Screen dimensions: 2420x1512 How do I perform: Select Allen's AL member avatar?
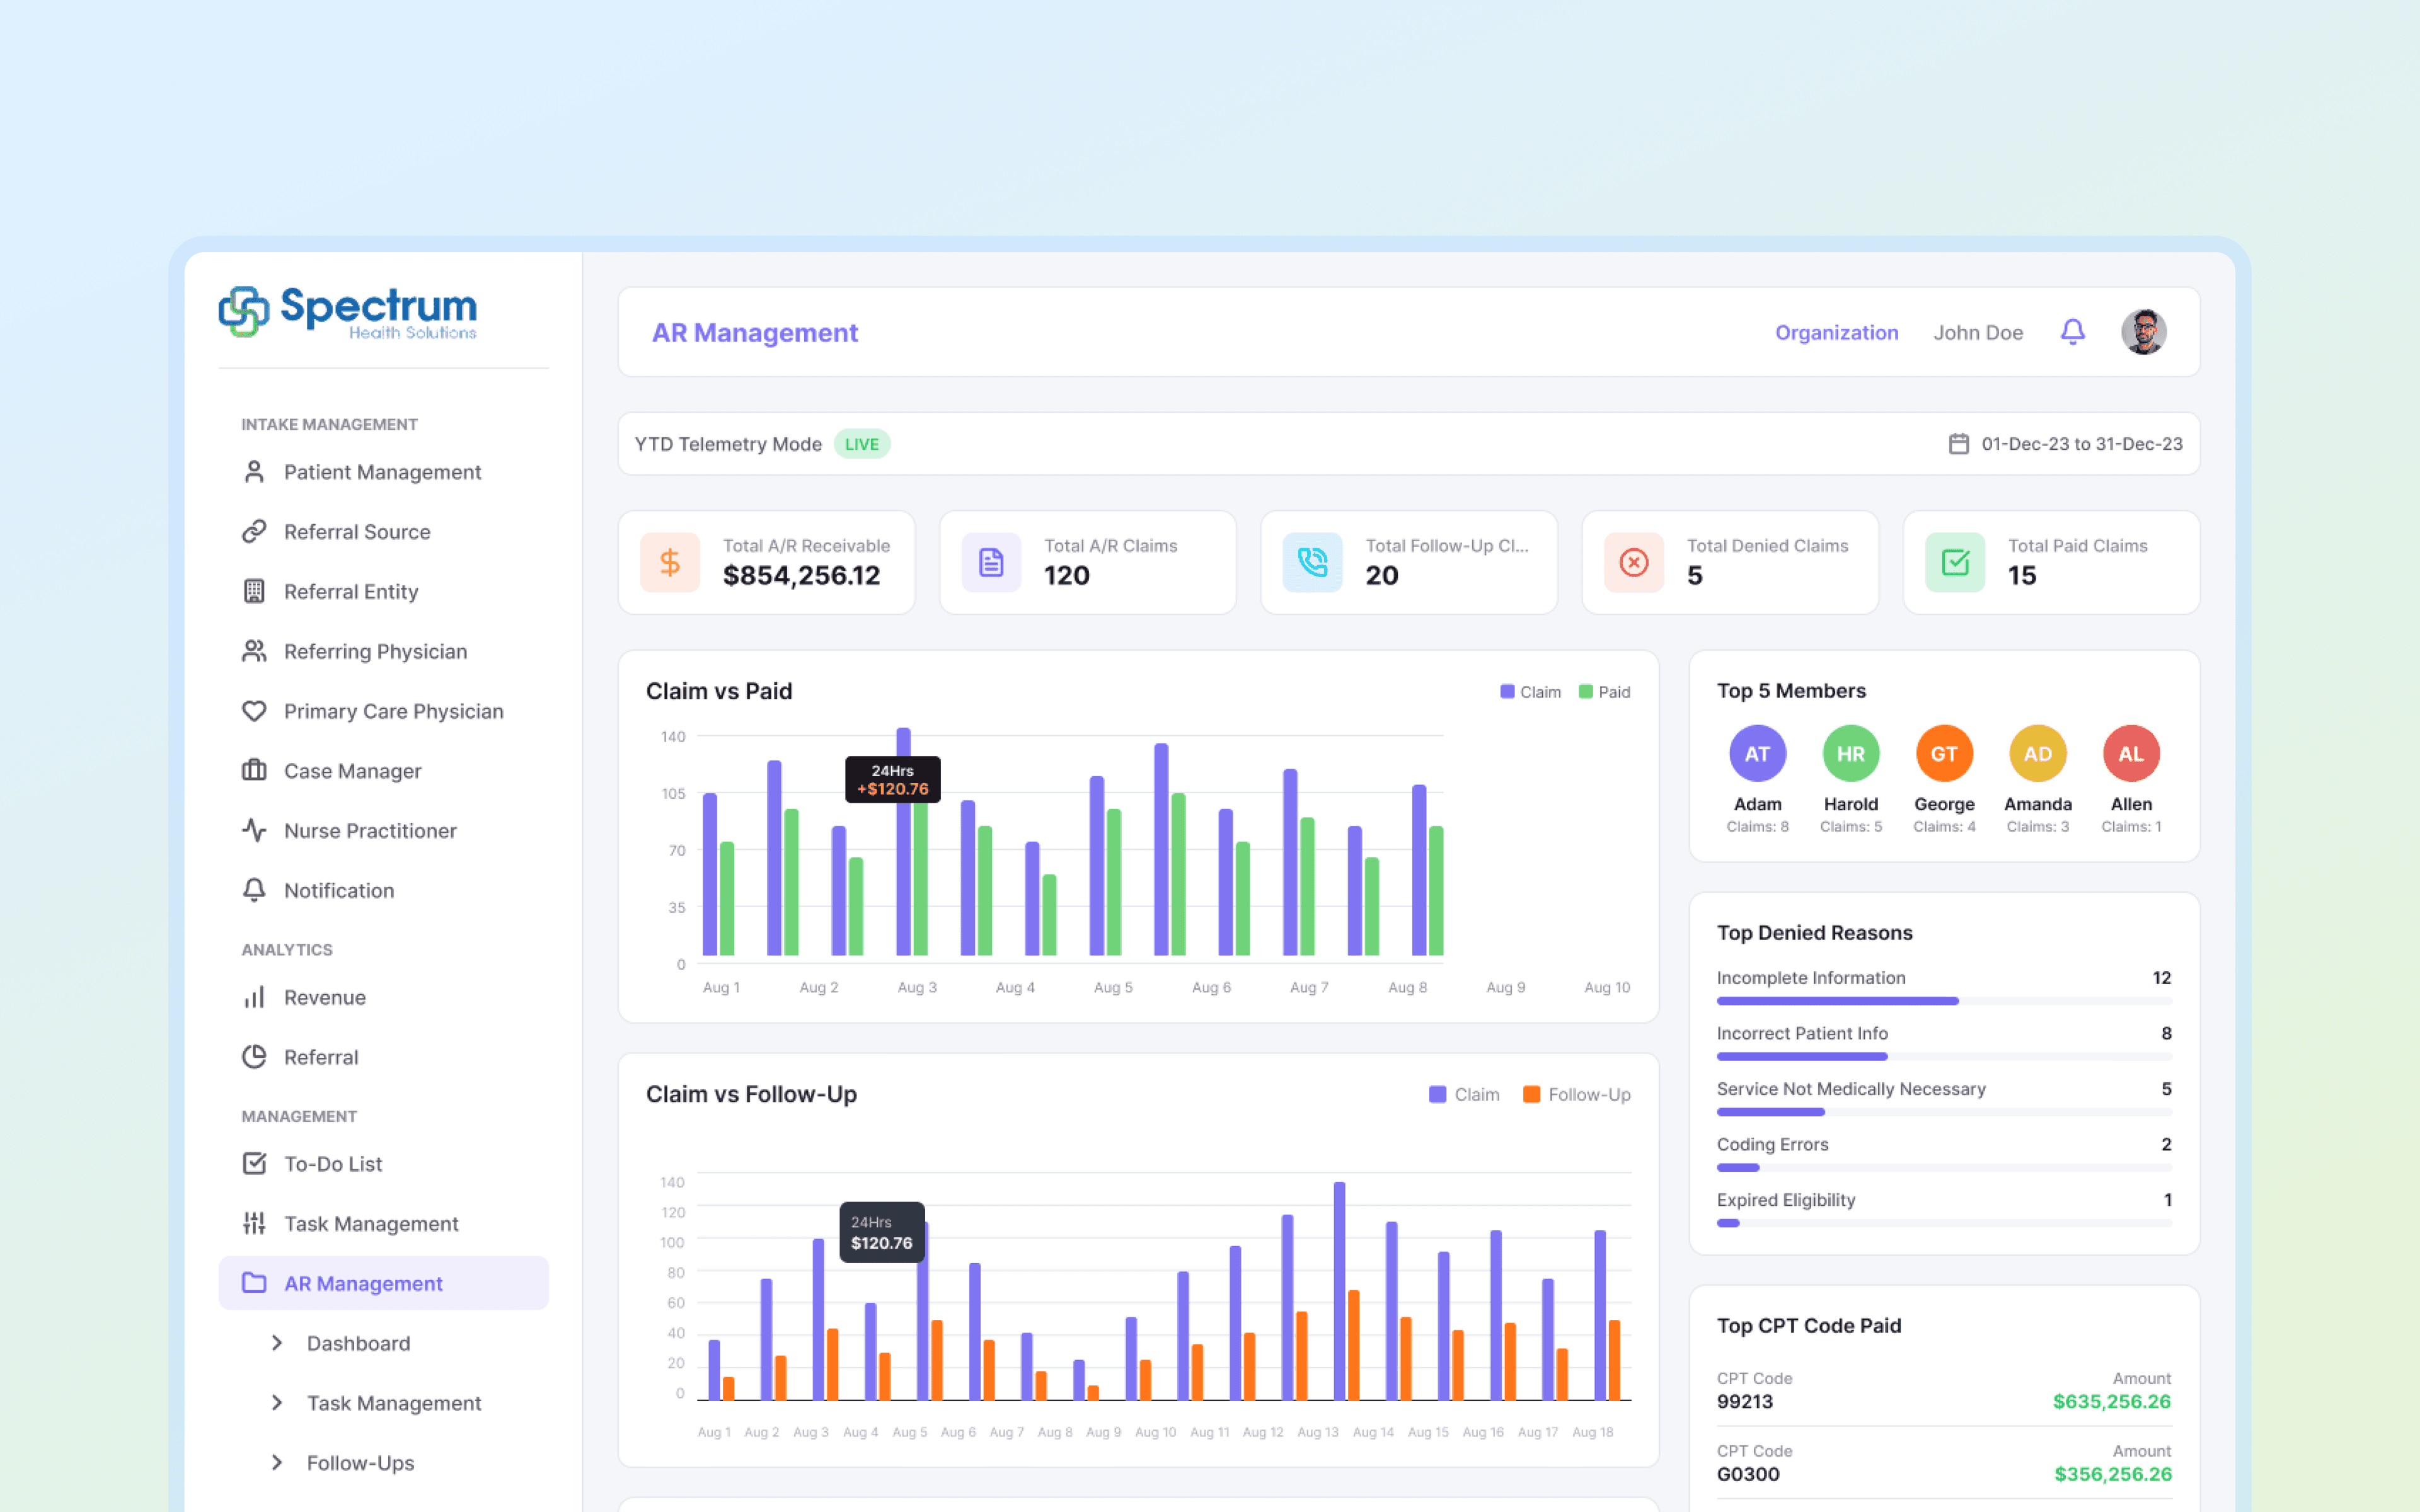pos(2131,754)
